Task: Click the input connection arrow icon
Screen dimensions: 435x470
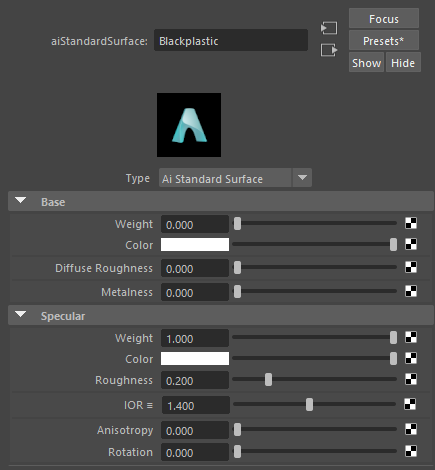Action: (329, 28)
